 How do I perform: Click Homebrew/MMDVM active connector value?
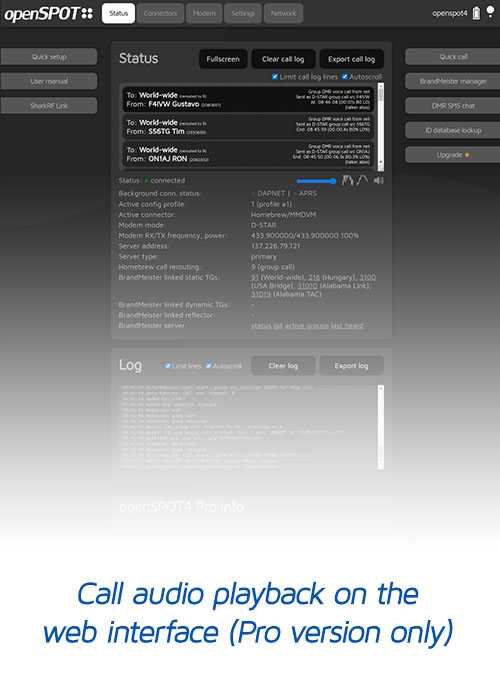coord(283,214)
